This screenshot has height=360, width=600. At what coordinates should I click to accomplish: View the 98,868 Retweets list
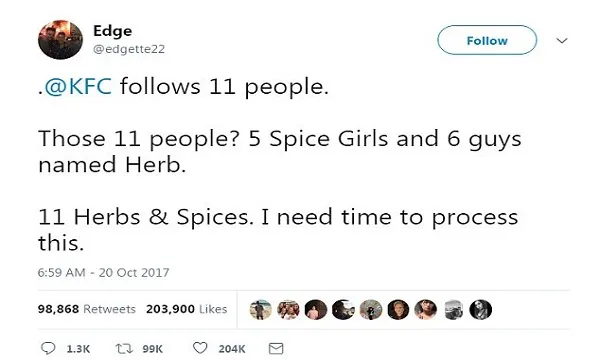[86, 309]
